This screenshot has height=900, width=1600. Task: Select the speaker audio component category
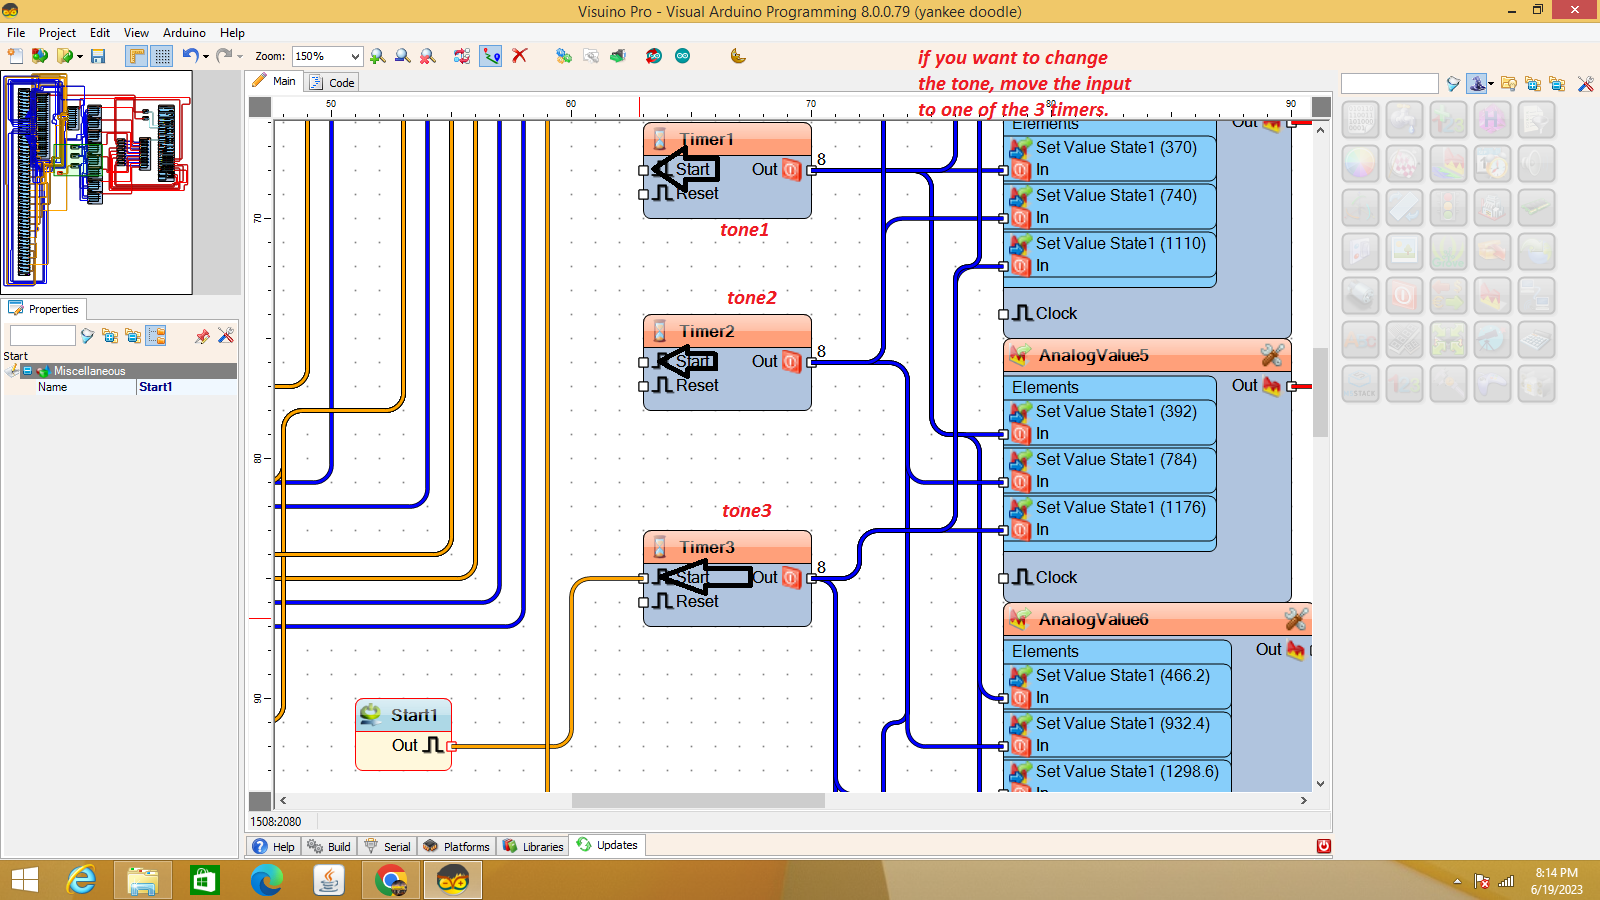pyautogui.click(x=1537, y=163)
